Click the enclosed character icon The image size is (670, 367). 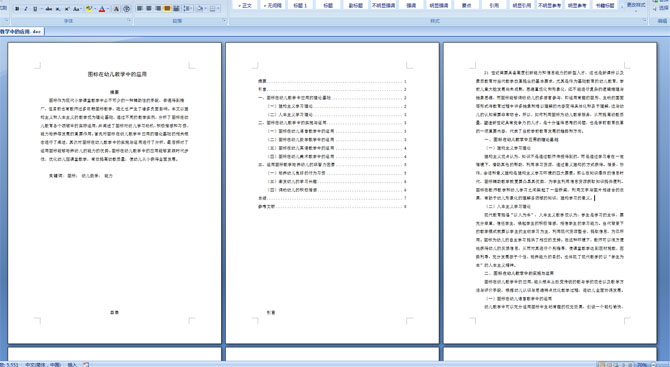[x=127, y=9]
